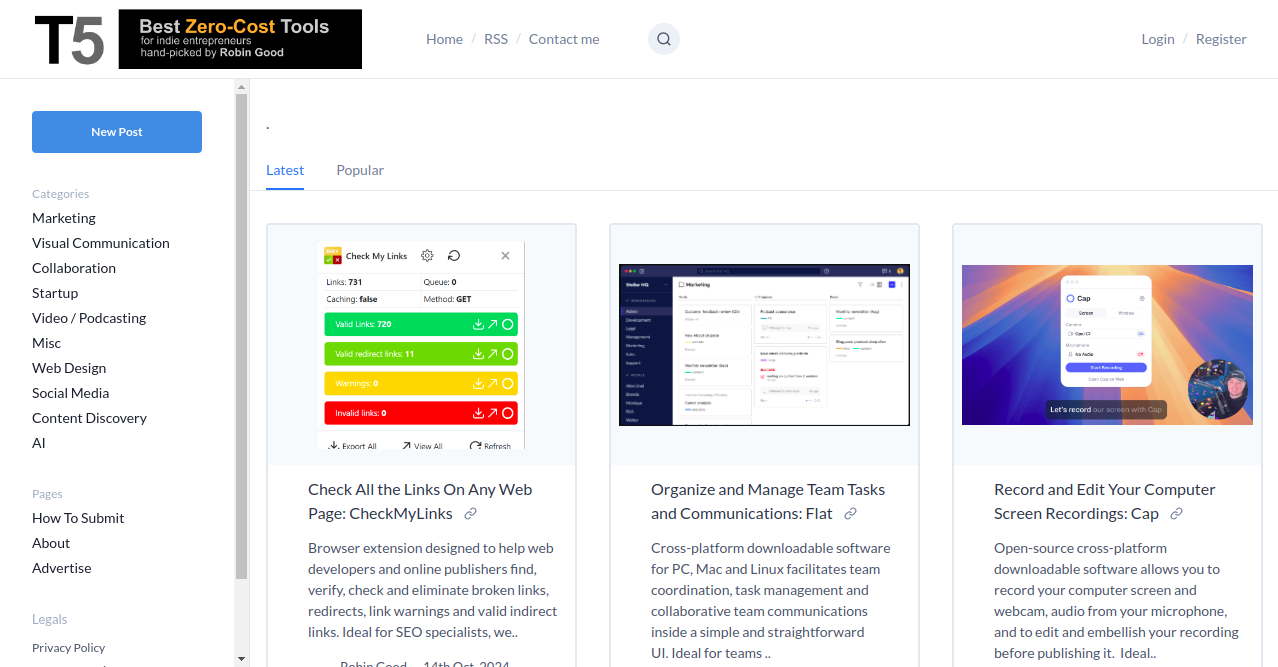Screen dimensions: 1278x667
Task: Click the T5 logo
Action: point(69,40)
